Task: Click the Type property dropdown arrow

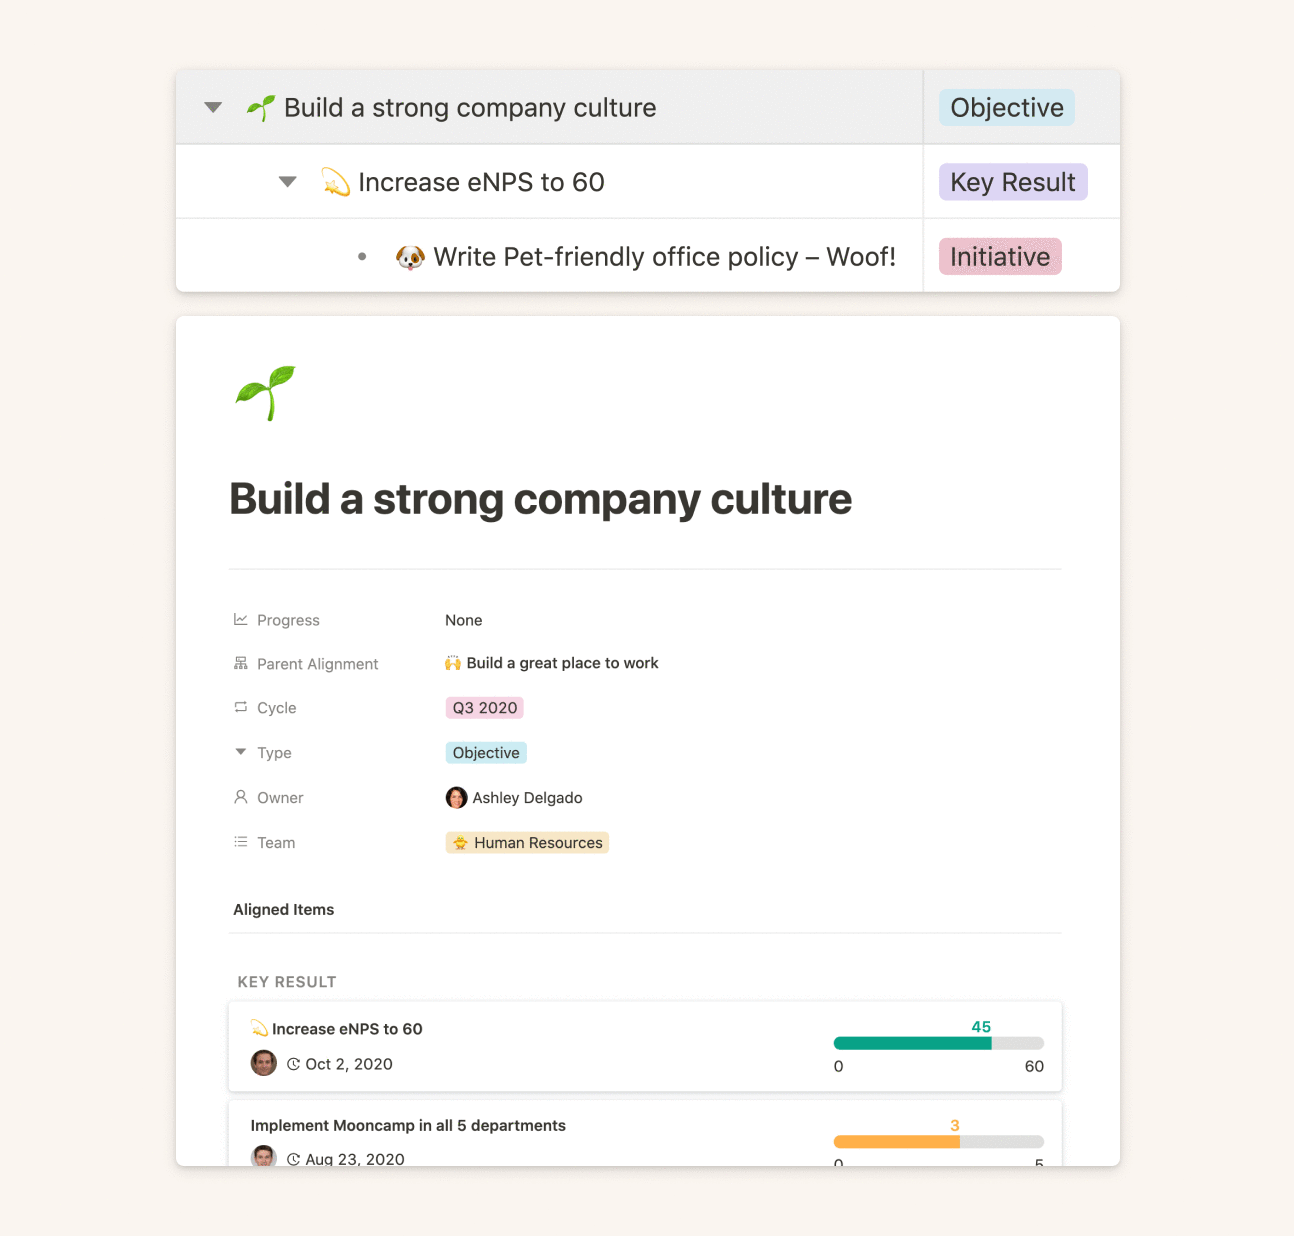Action: [x=240, y=752]
